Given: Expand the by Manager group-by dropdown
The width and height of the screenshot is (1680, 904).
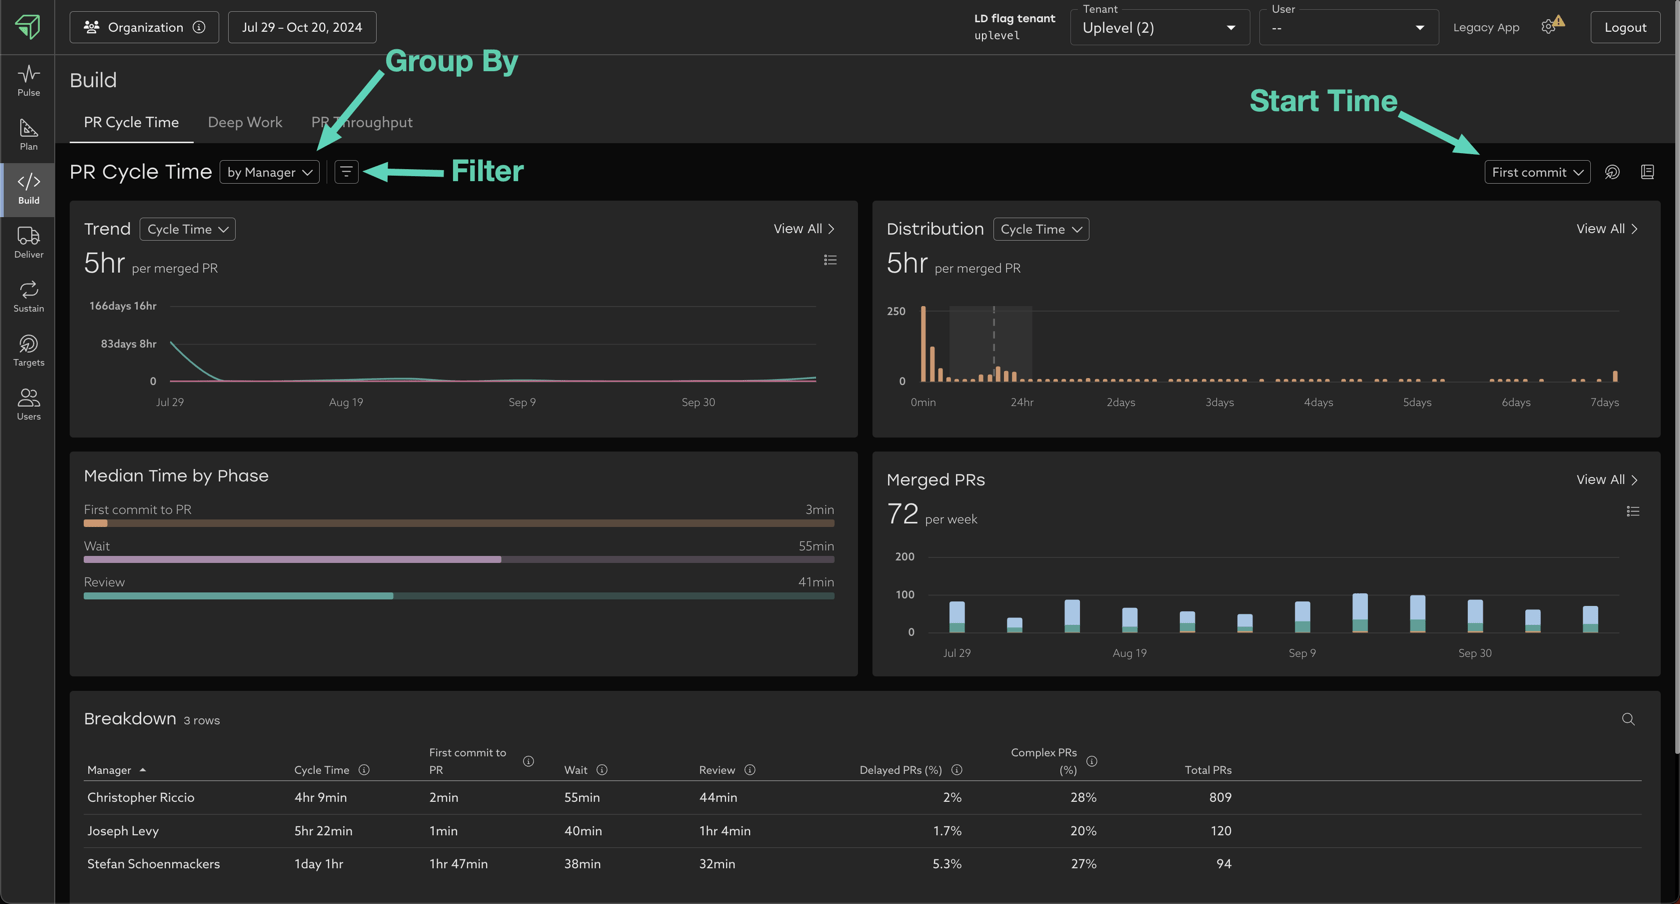Looking at the screenshot, I should pyautogui.click(x=269, y=172).
